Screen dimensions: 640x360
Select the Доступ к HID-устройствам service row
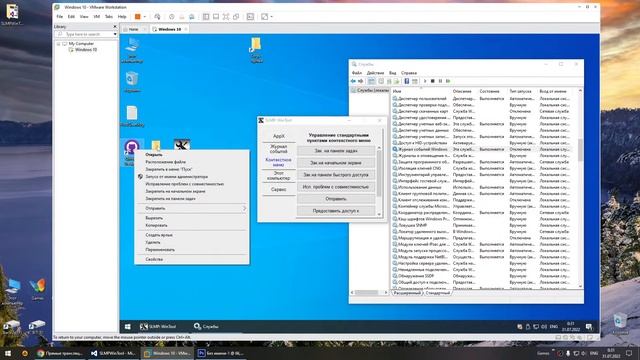(x=484, y=143)
